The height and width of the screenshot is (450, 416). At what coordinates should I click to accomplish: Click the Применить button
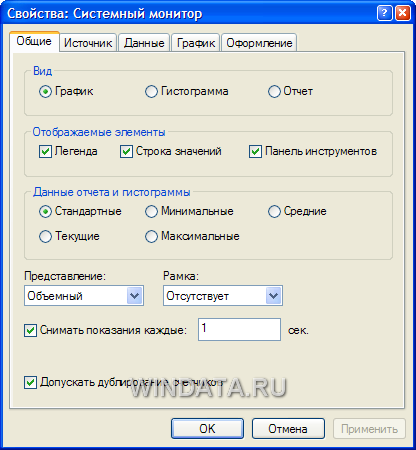[x=369, y=429]
